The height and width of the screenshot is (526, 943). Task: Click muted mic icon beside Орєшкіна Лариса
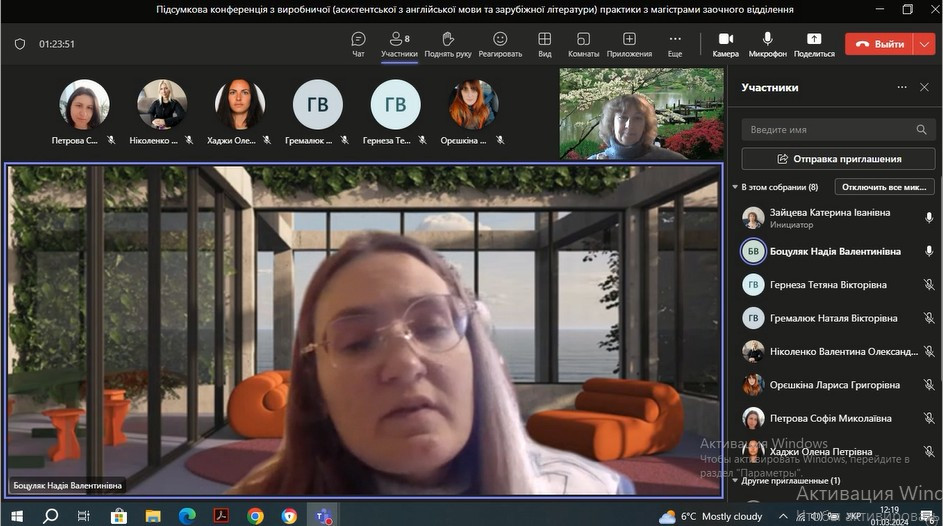pos(929,385)
